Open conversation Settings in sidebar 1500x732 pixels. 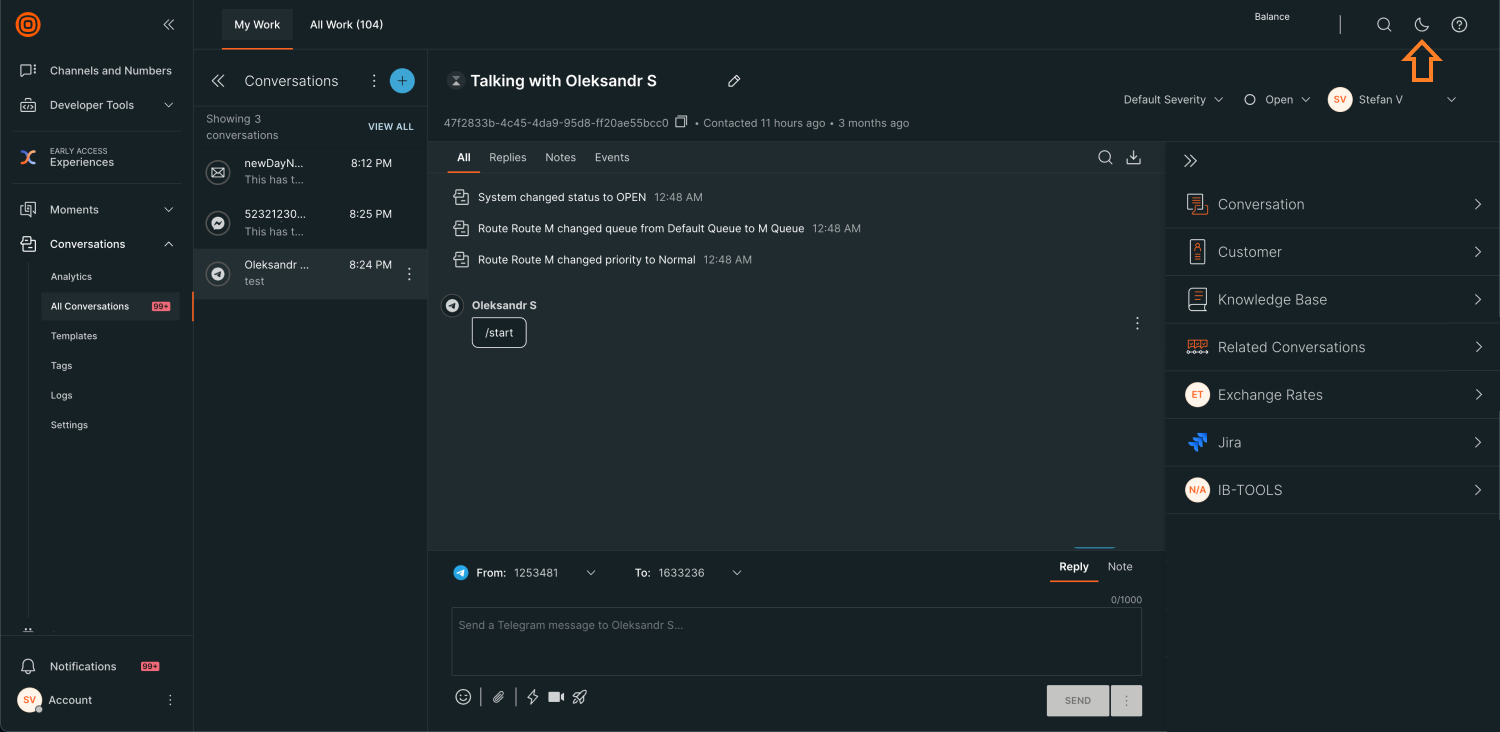tap(70, 425)
